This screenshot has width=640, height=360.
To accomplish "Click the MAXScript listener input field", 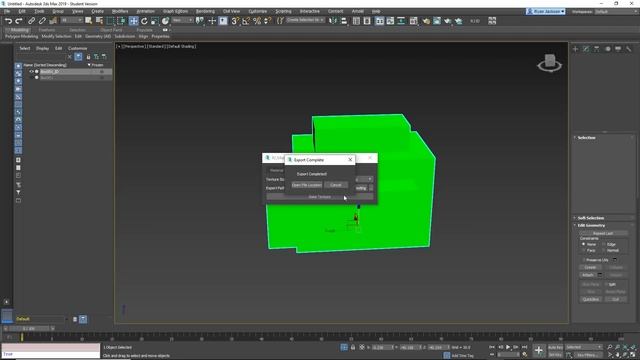I will 50,354.
